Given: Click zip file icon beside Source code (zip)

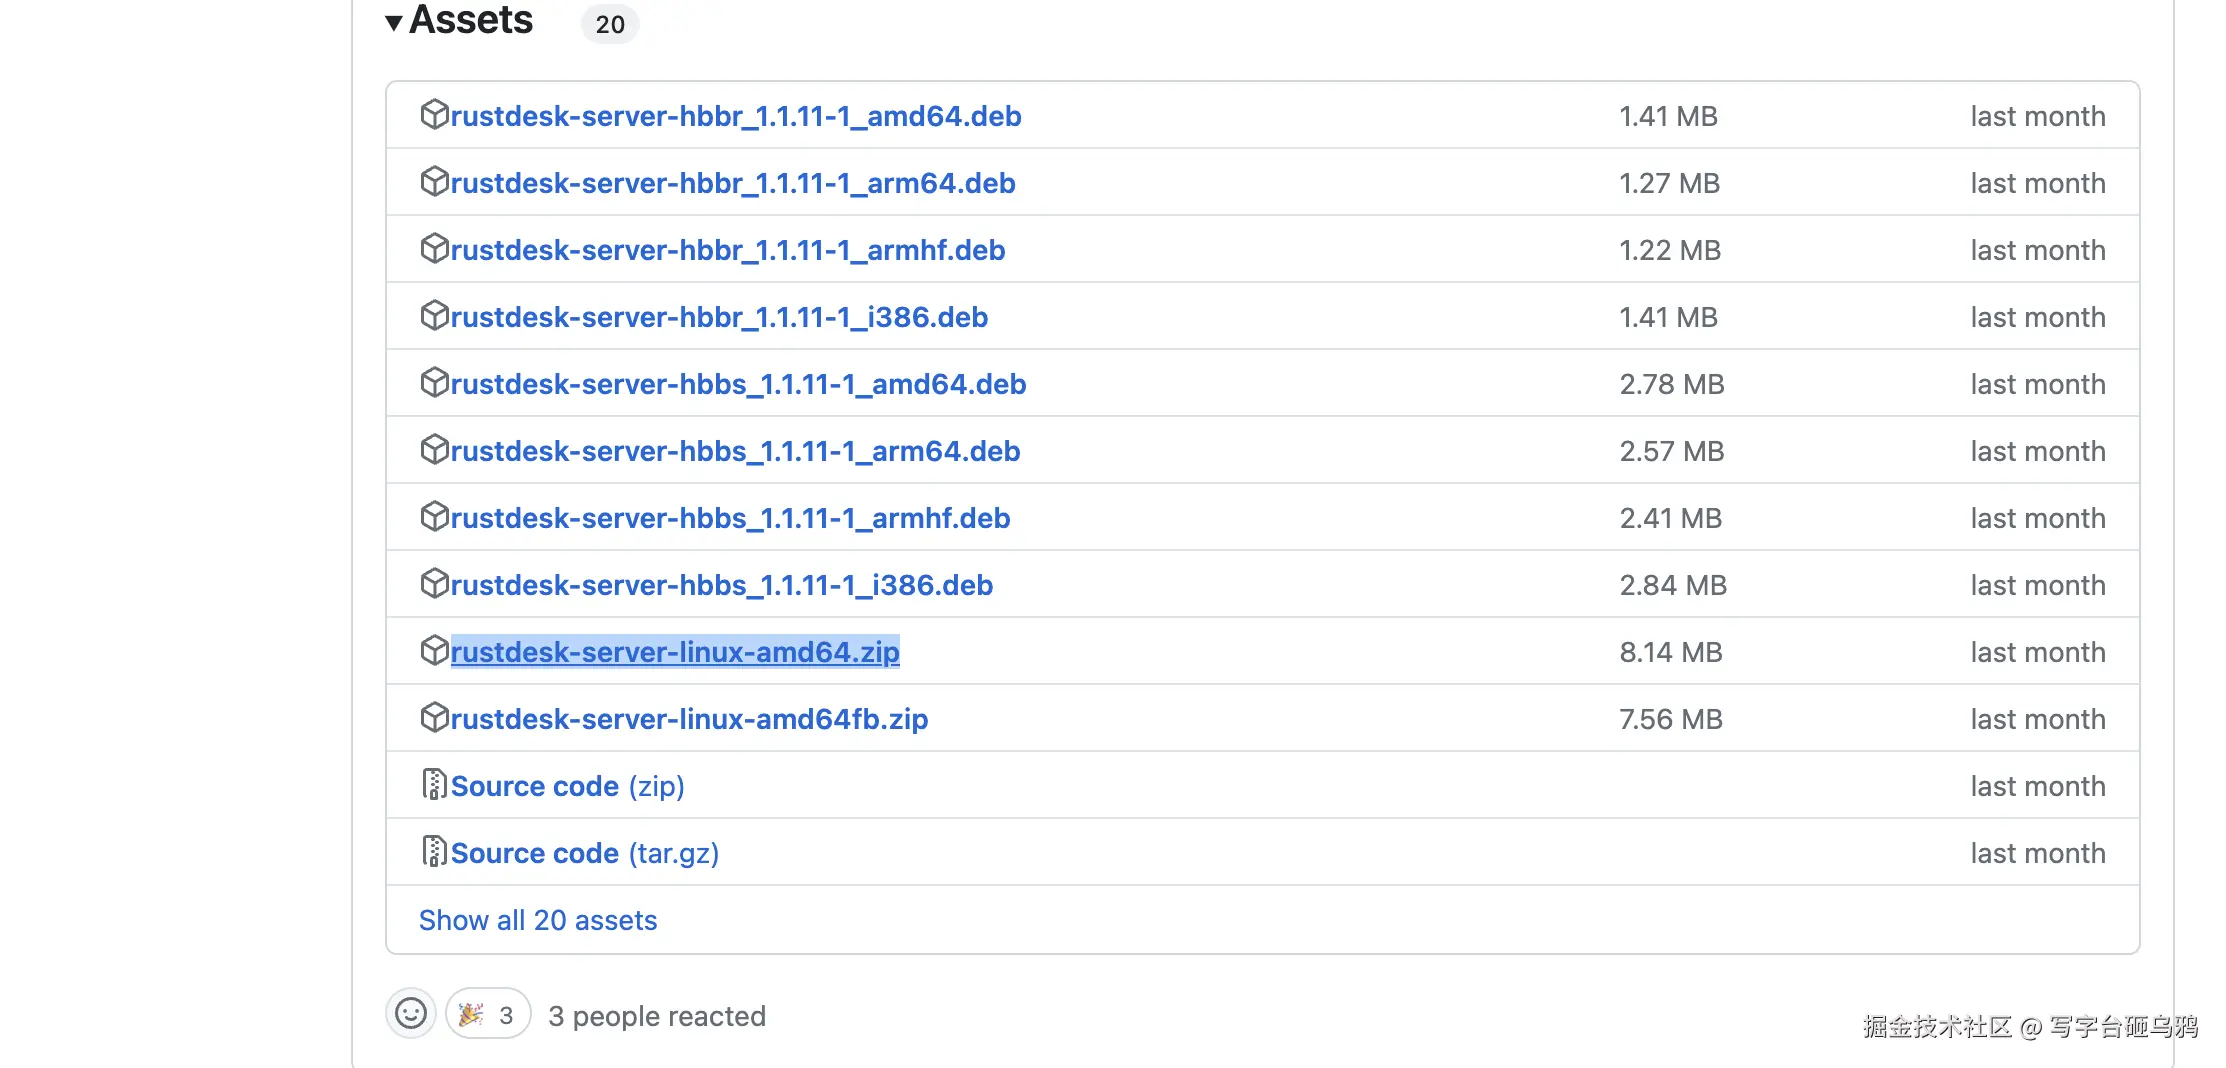Looking at the screenshot, I should tap(434, 785).
